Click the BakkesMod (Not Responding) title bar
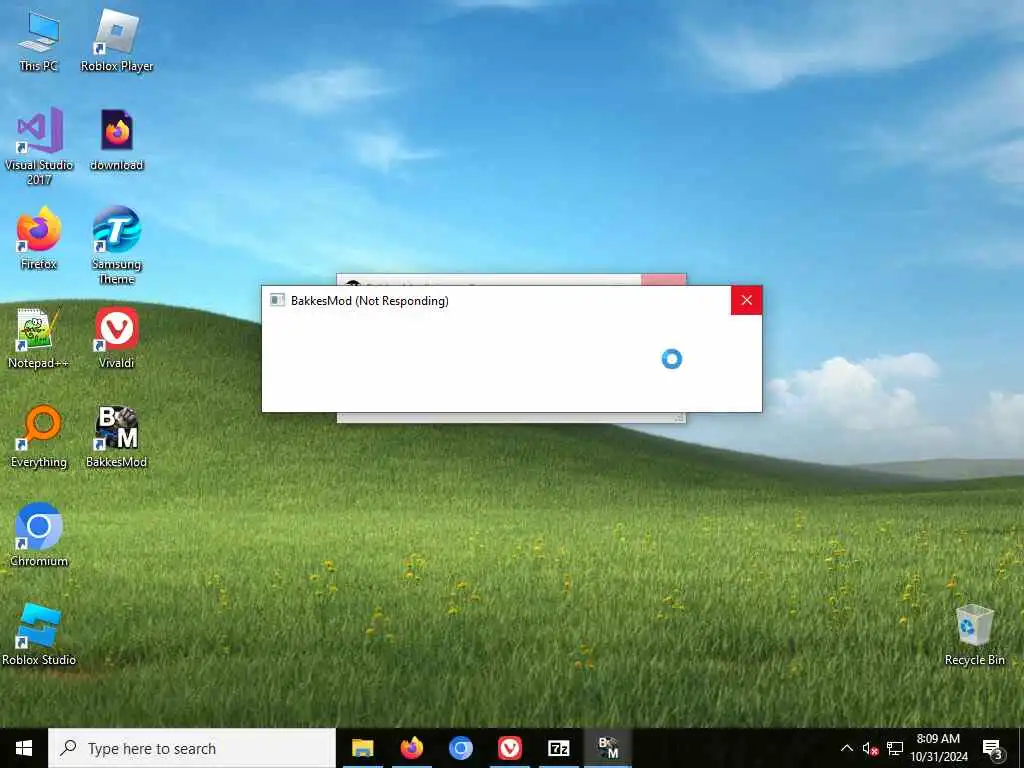Image resolution: width=1024 pixels, height=768 pixels. pos(496,300)
